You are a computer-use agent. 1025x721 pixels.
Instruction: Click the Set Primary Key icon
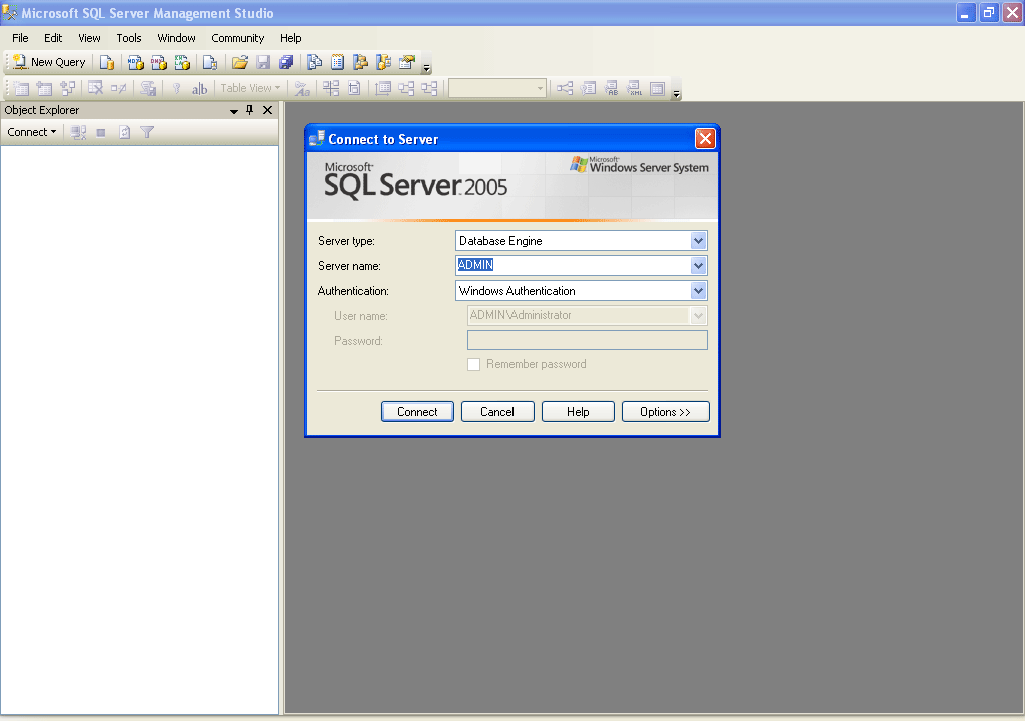click(176, 88)
